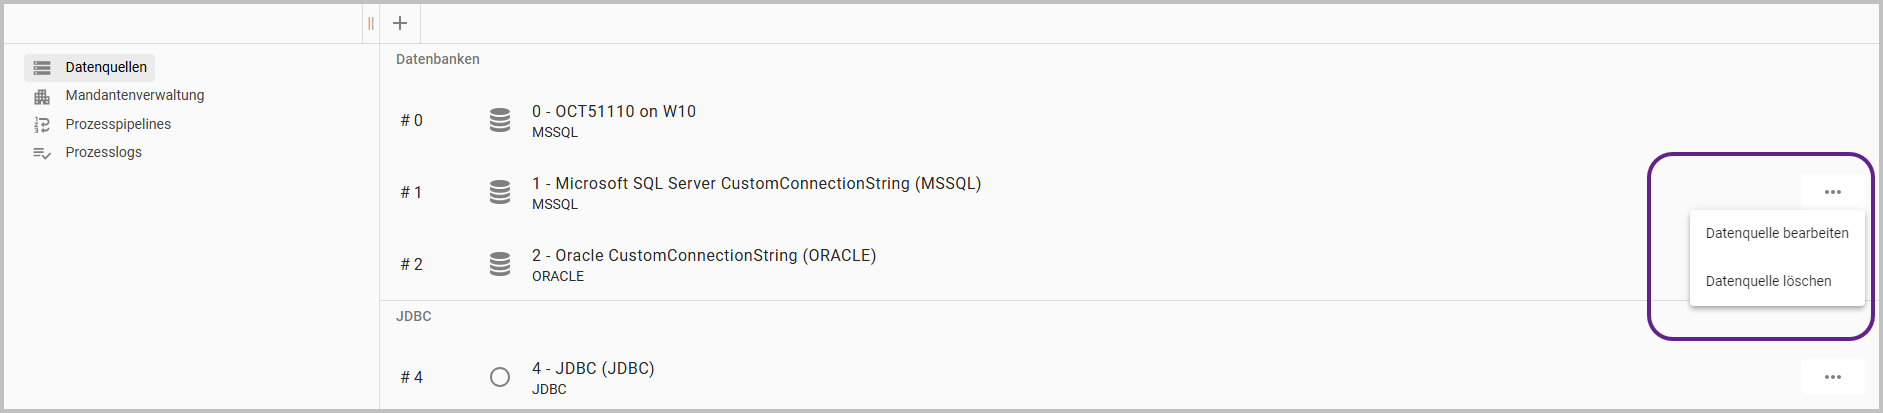Screen dimensions: 1883x413
Task: Select the Datenquellen navigation entry
Action: click(x=106, y=67)
